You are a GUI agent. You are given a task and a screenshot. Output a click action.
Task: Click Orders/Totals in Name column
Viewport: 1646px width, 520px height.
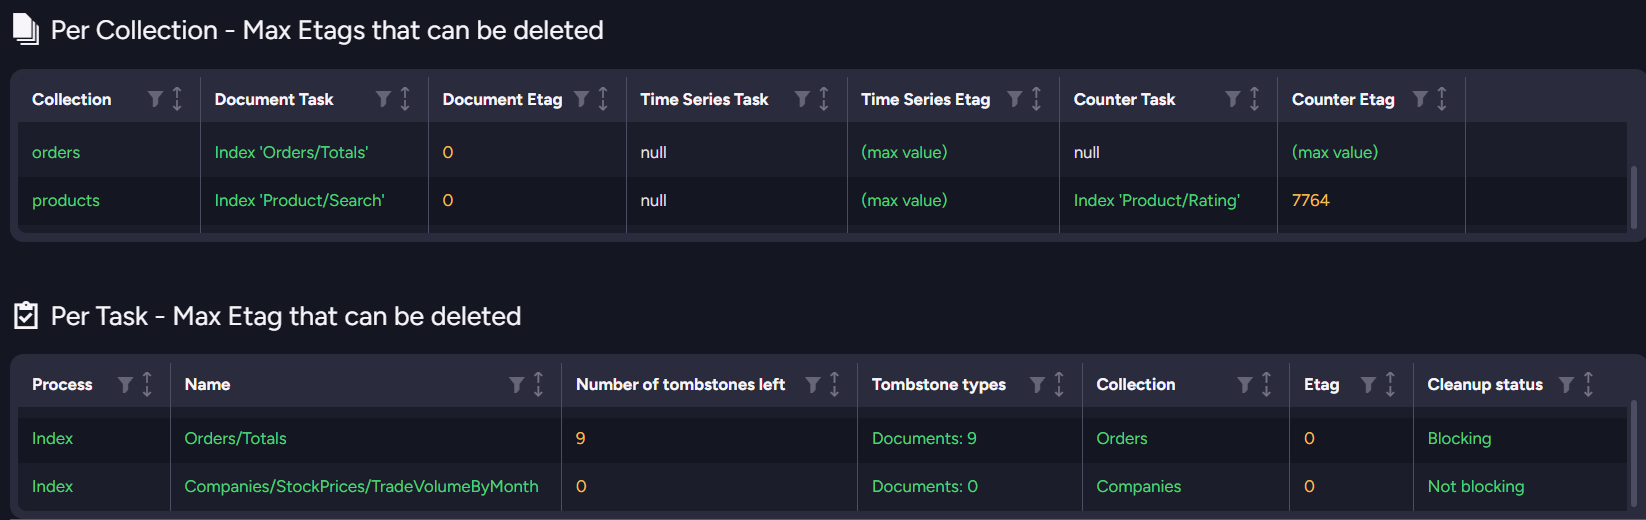click(x=235, y=438)
